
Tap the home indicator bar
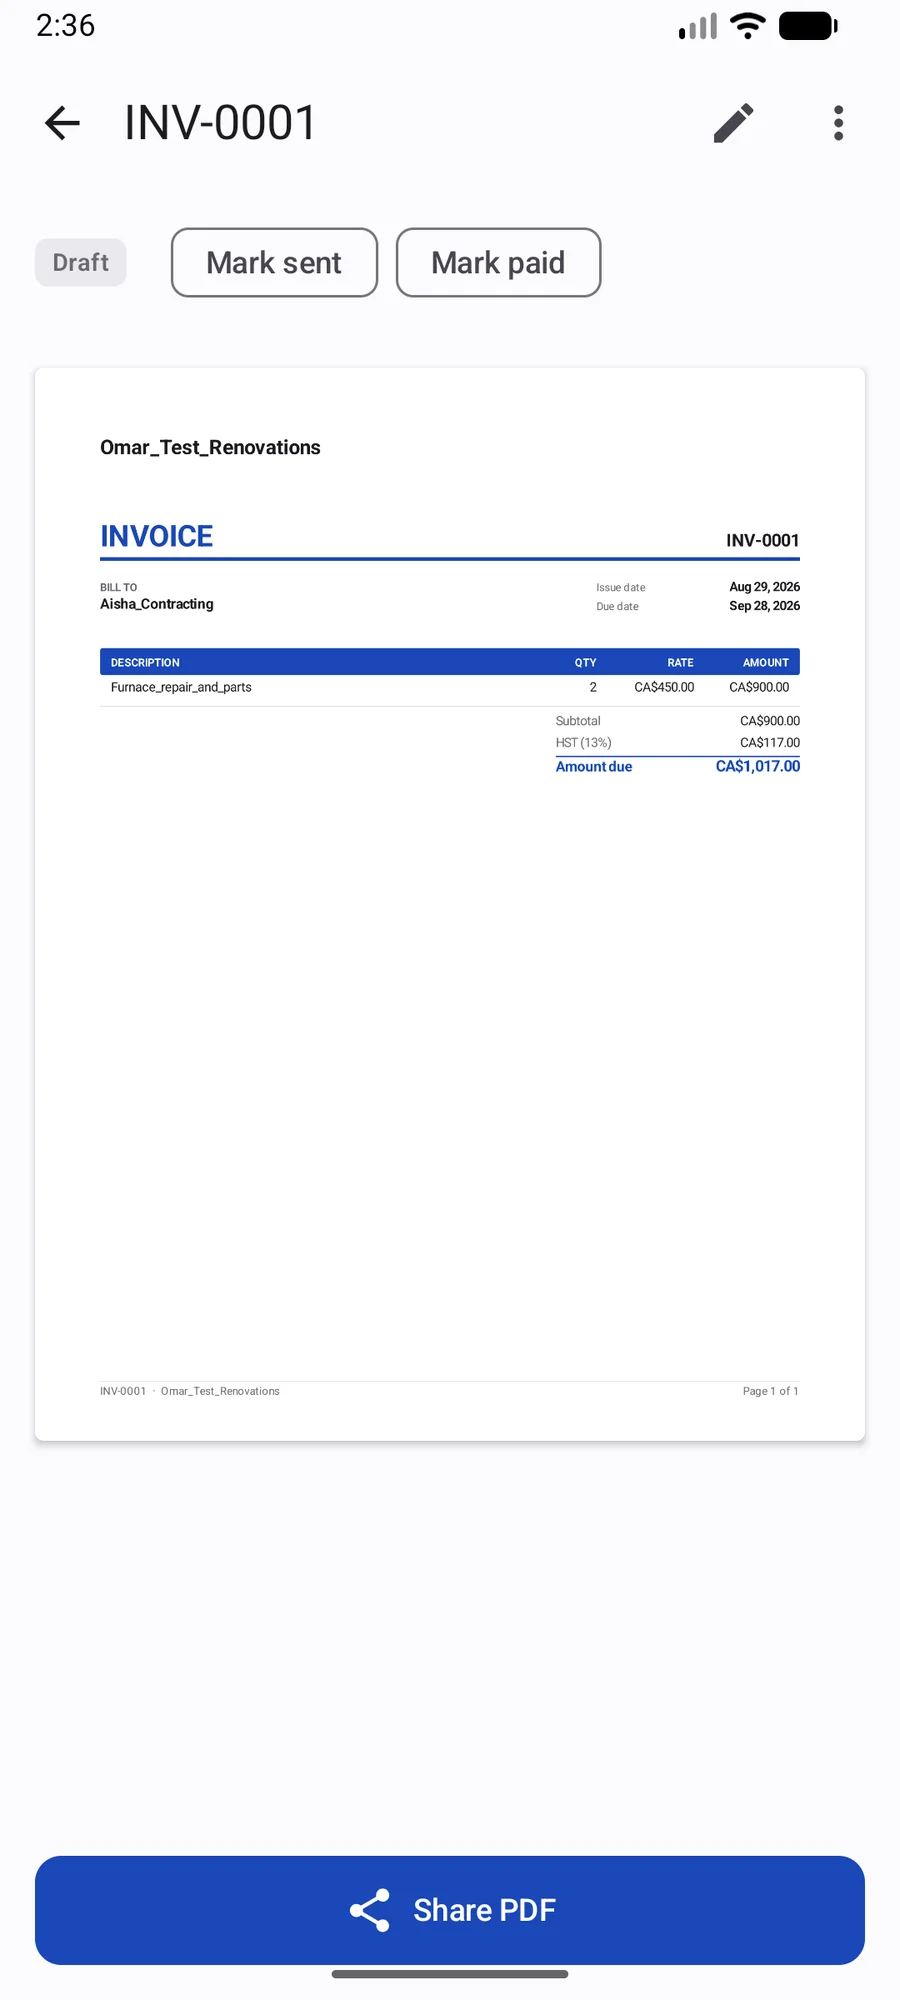[x=450, y=1974]
